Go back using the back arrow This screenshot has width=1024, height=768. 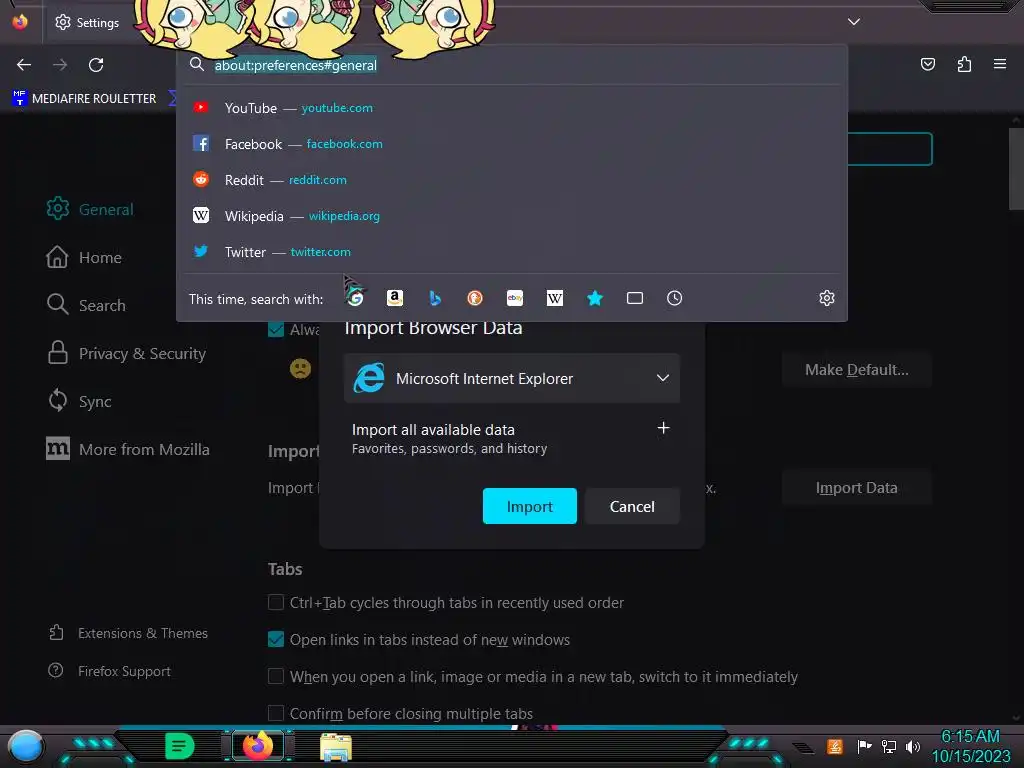(x=24, y=65)
